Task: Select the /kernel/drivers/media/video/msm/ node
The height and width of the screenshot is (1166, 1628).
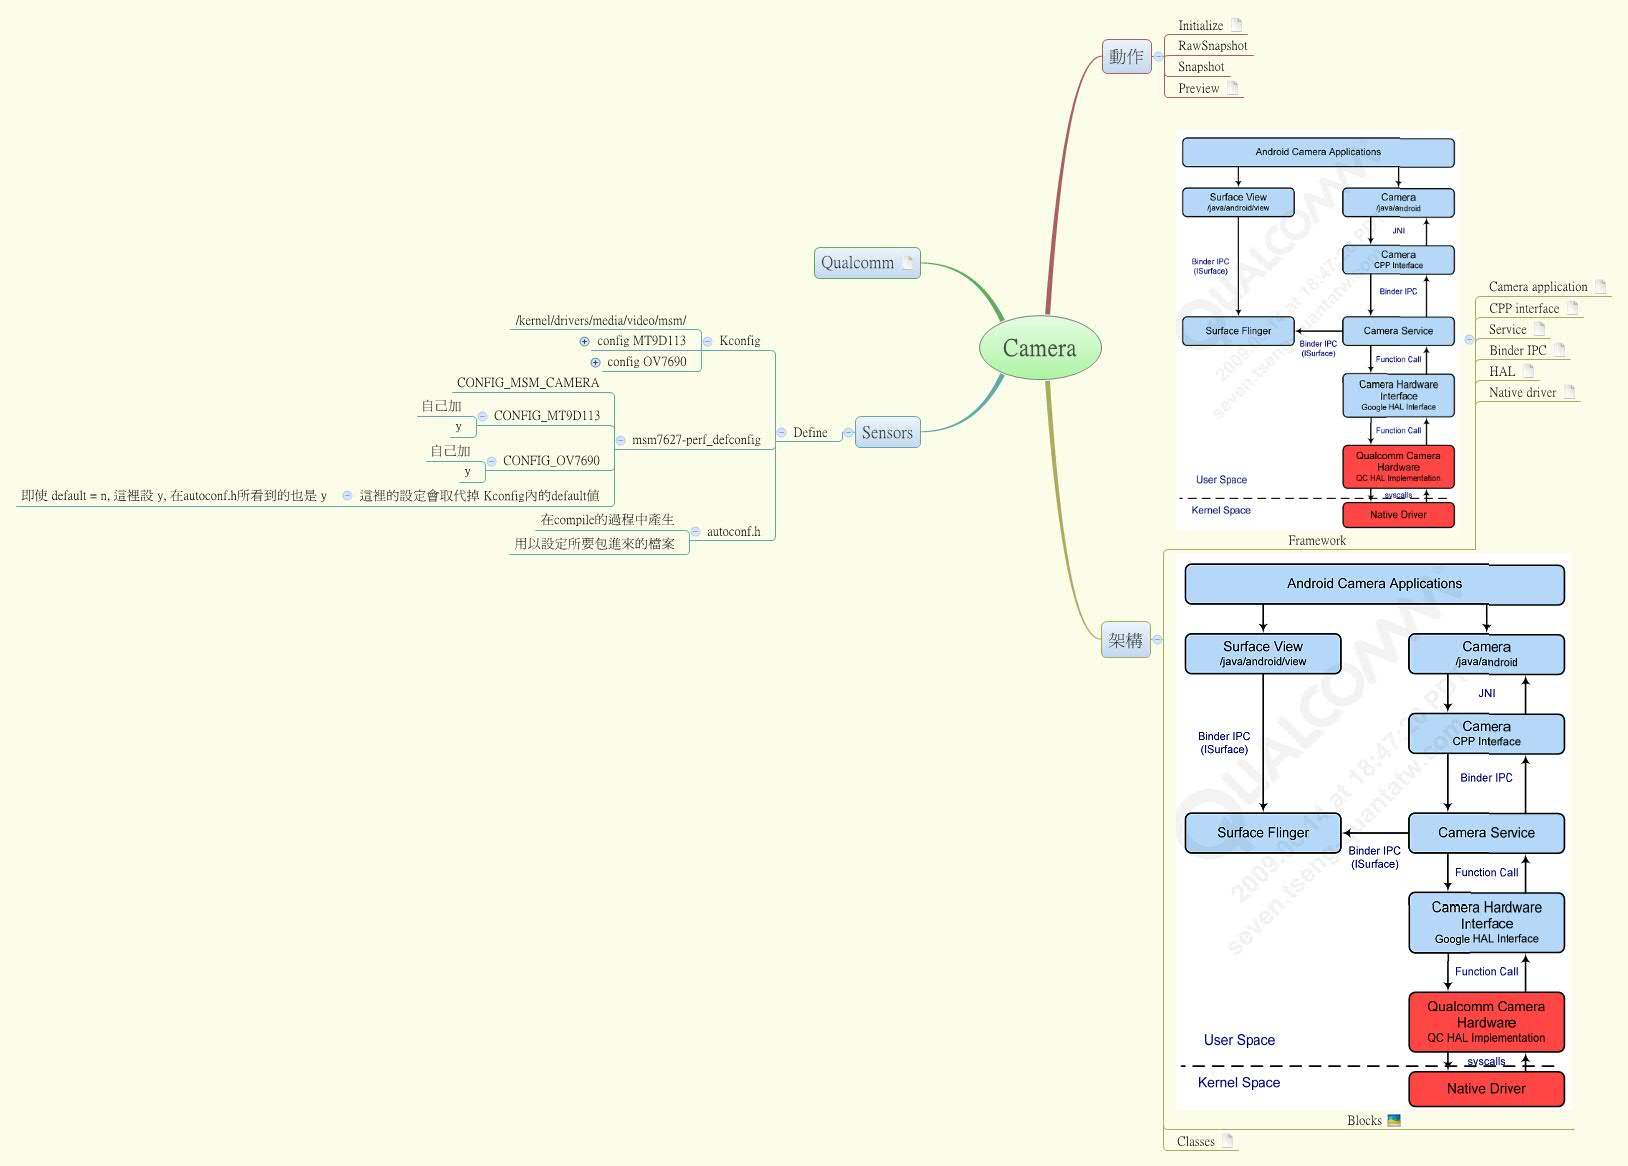Action: [x=601, y=320]
